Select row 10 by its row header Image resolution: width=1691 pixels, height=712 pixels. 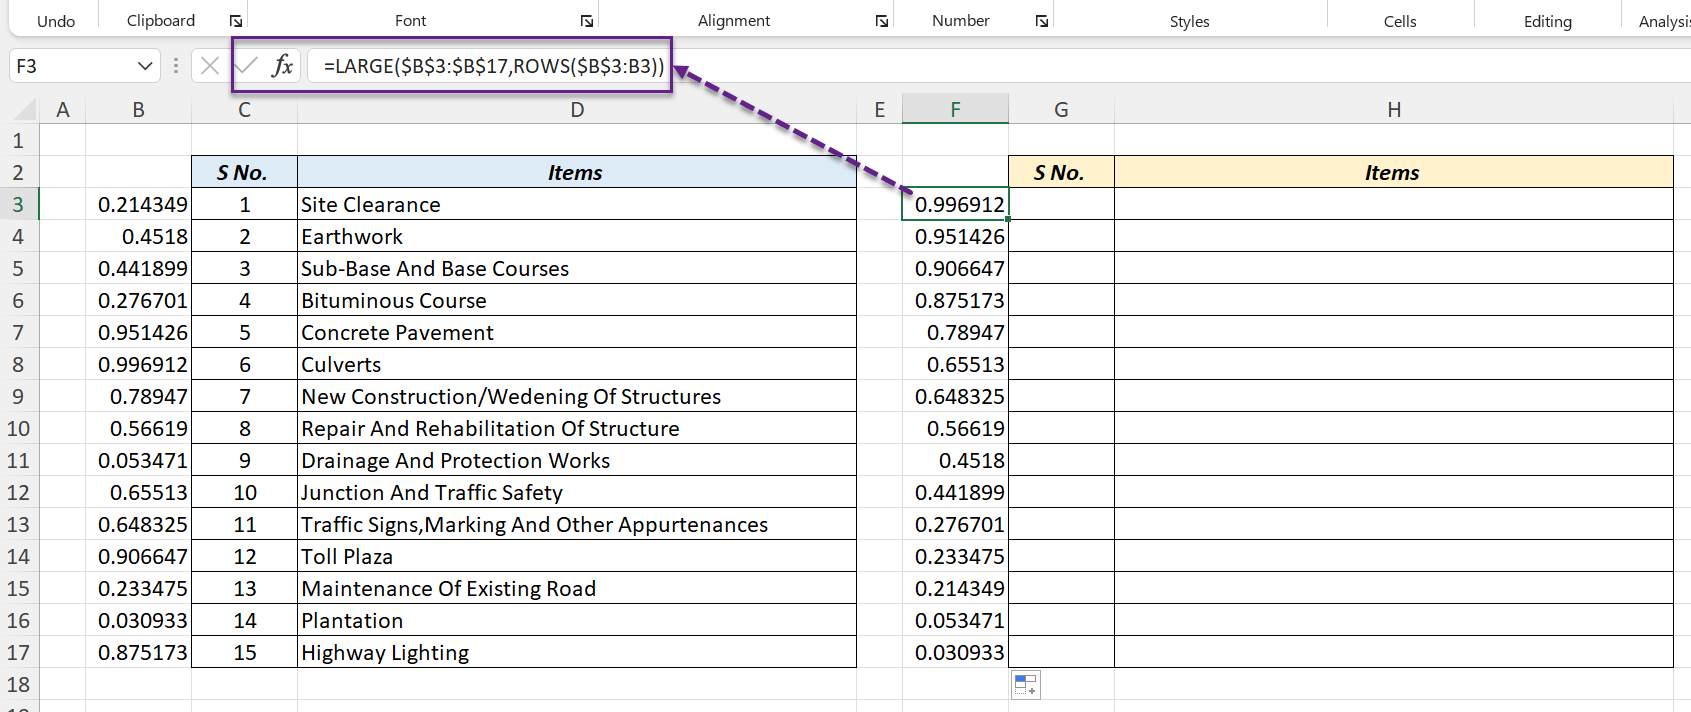[x=18, y=429]
